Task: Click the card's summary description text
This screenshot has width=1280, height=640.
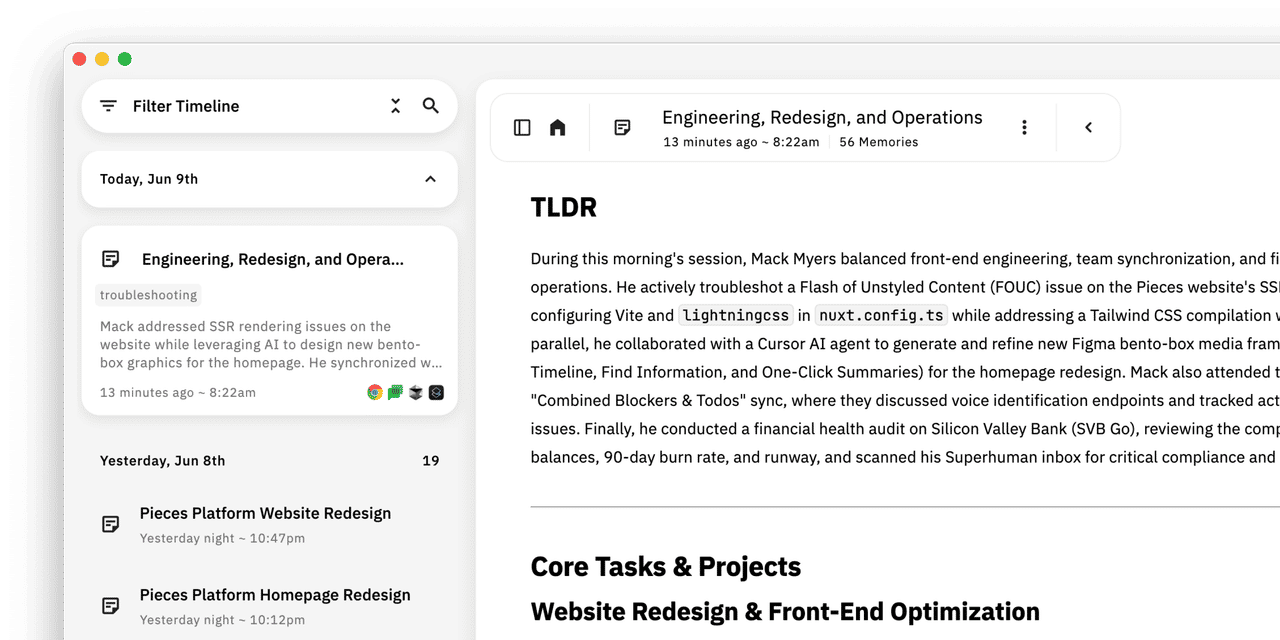Action: click(271, 345)
